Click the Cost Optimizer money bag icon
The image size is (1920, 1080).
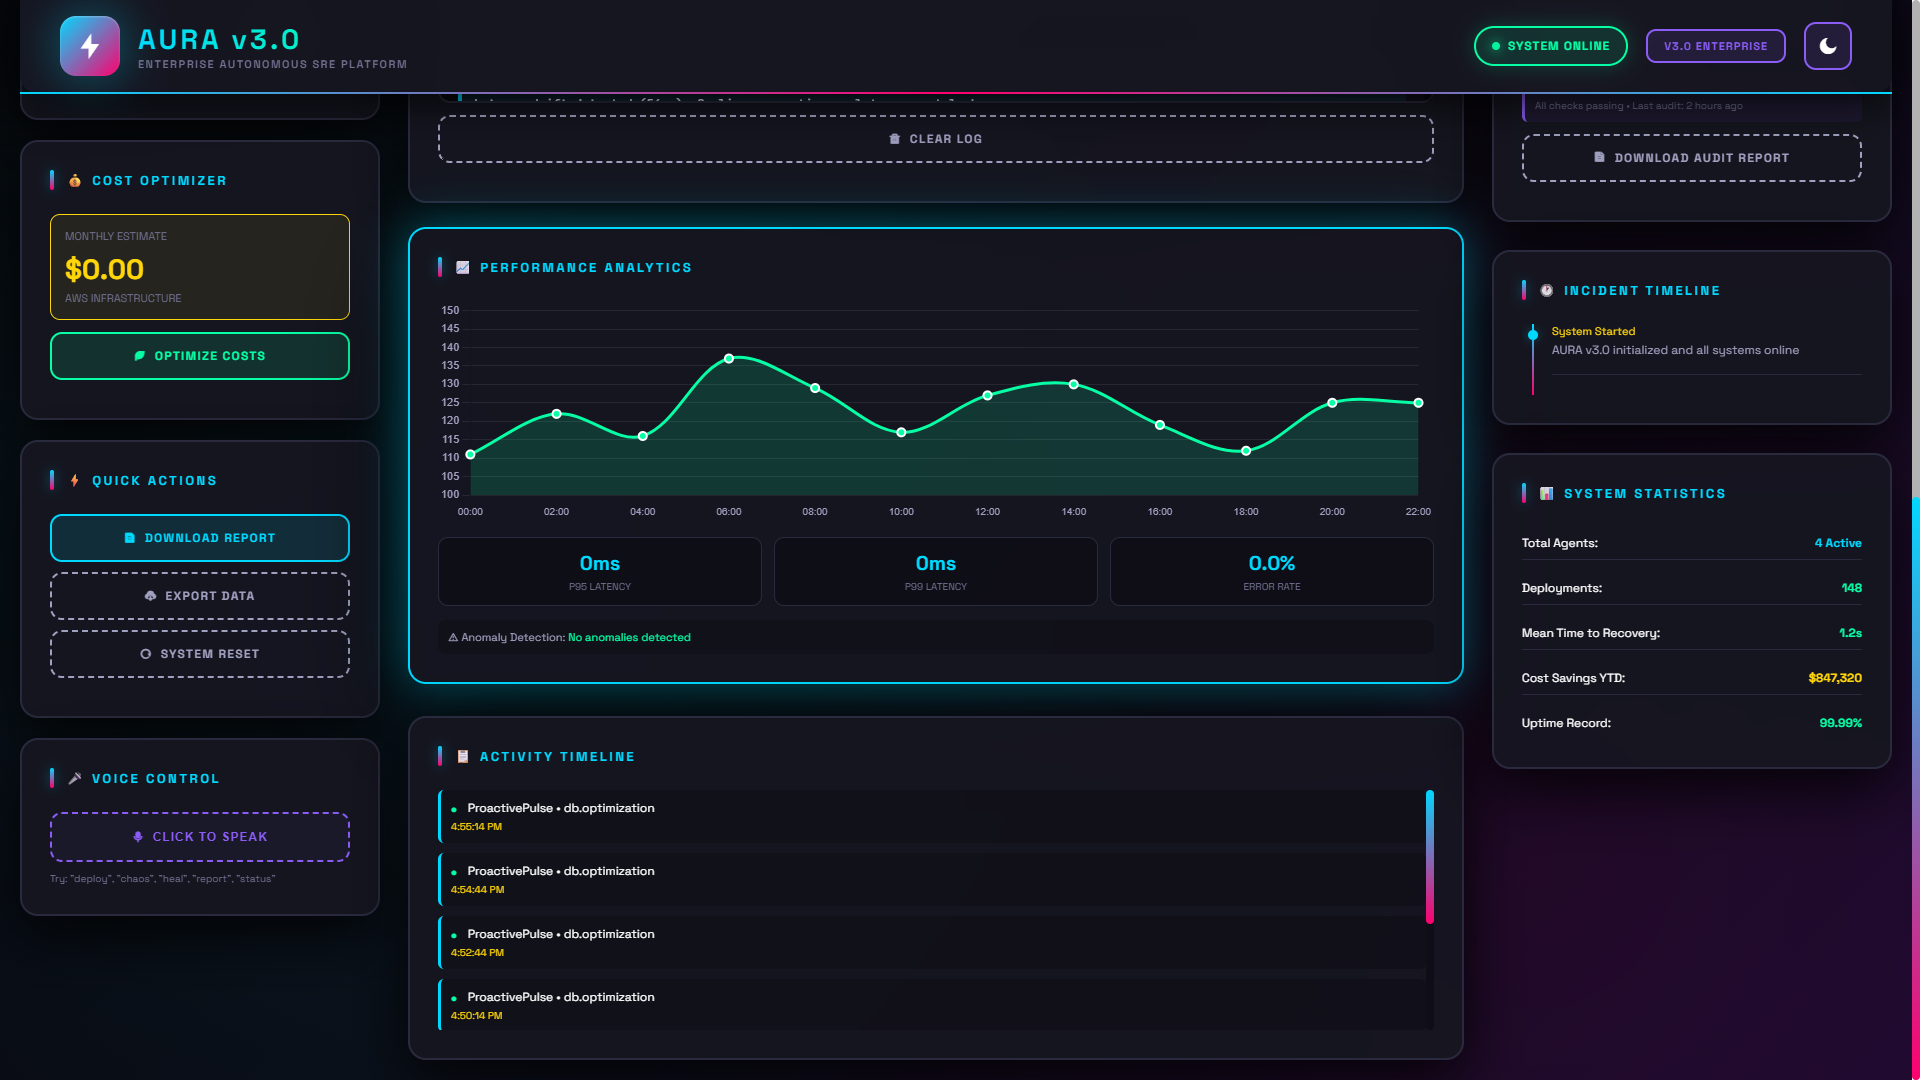point(75,181)
